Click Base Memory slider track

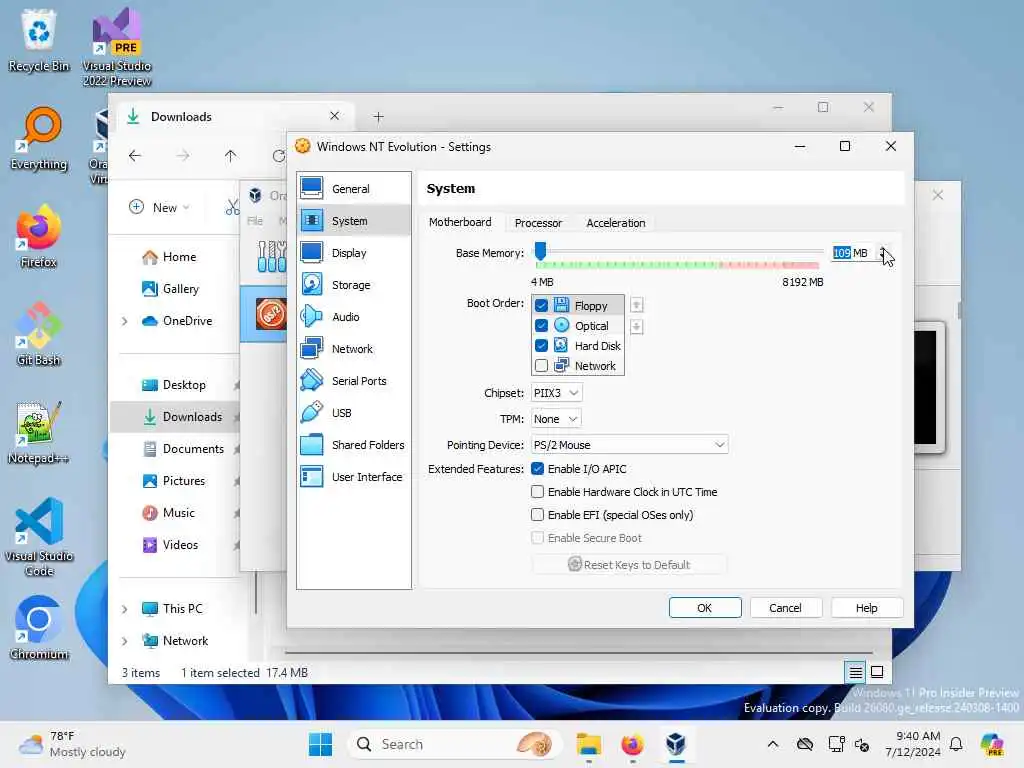(679, 251)
